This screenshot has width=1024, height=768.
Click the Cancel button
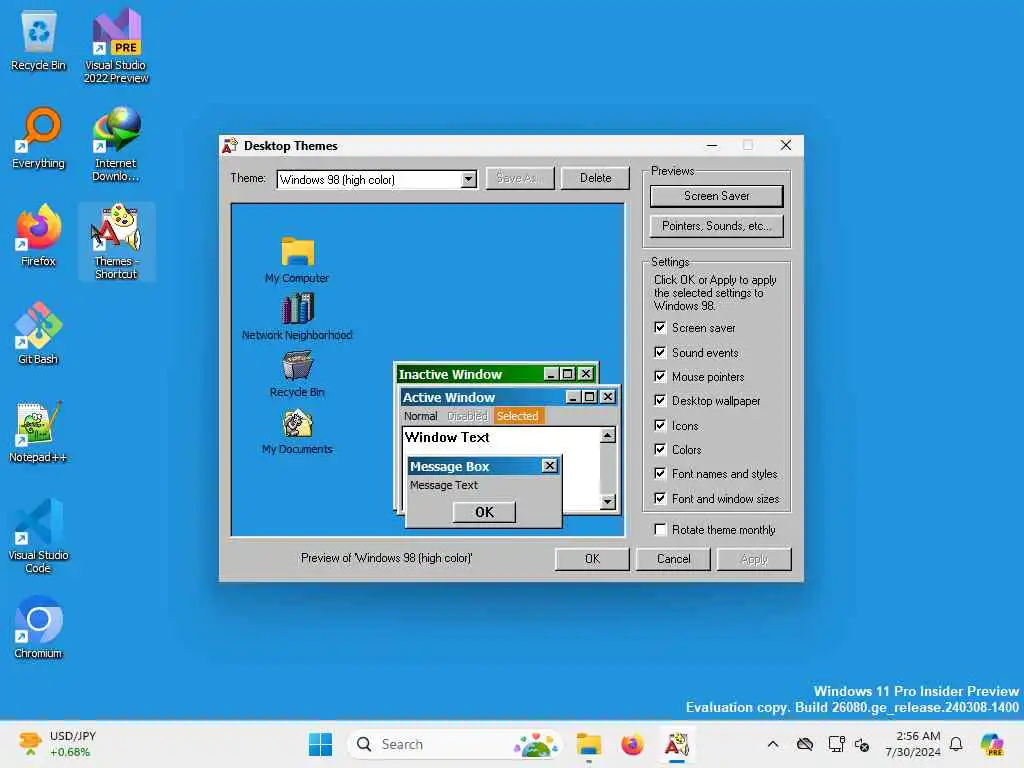coord(673,559)
